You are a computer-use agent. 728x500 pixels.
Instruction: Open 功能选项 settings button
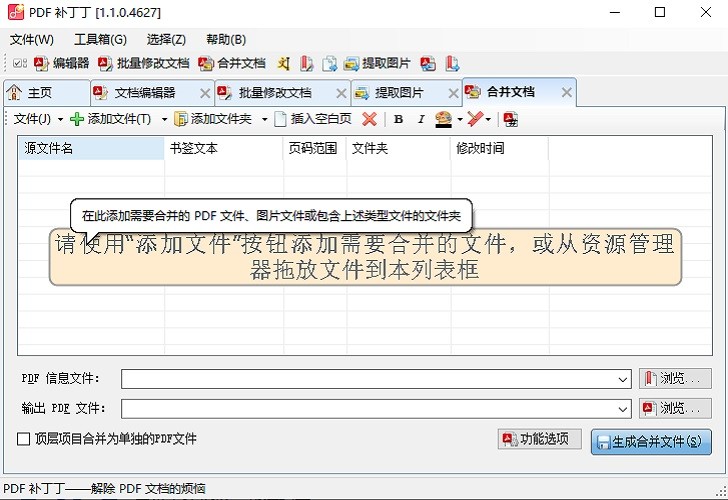tap(539, 439)
